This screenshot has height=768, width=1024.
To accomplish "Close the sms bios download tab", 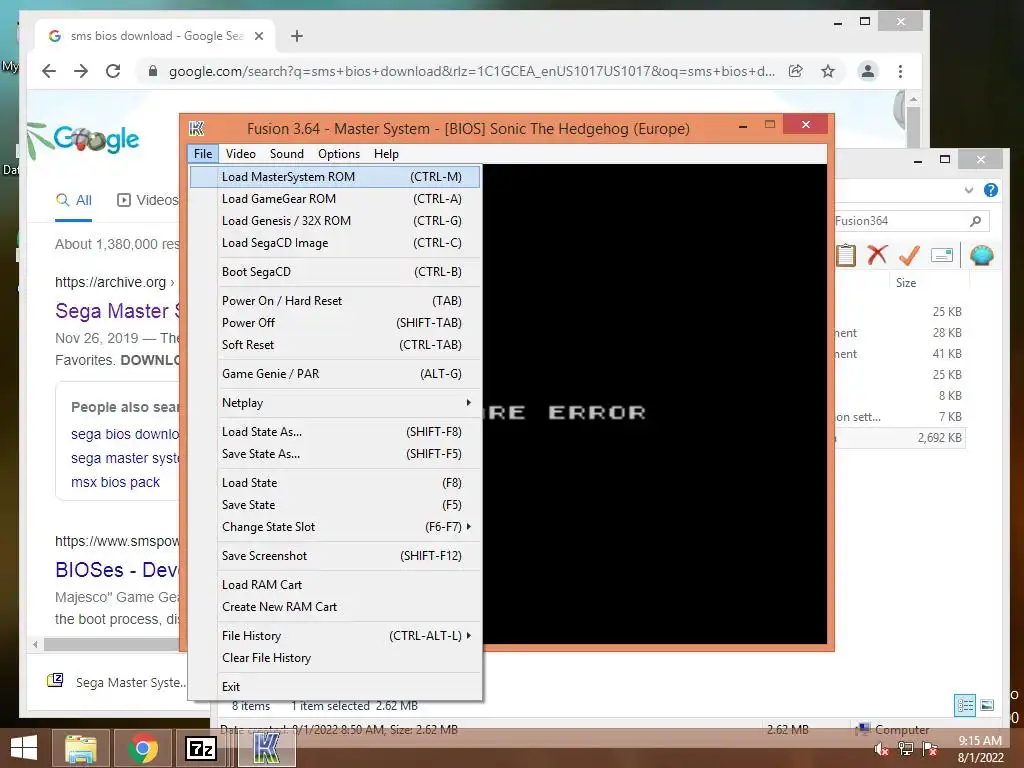I will point(259,36).
